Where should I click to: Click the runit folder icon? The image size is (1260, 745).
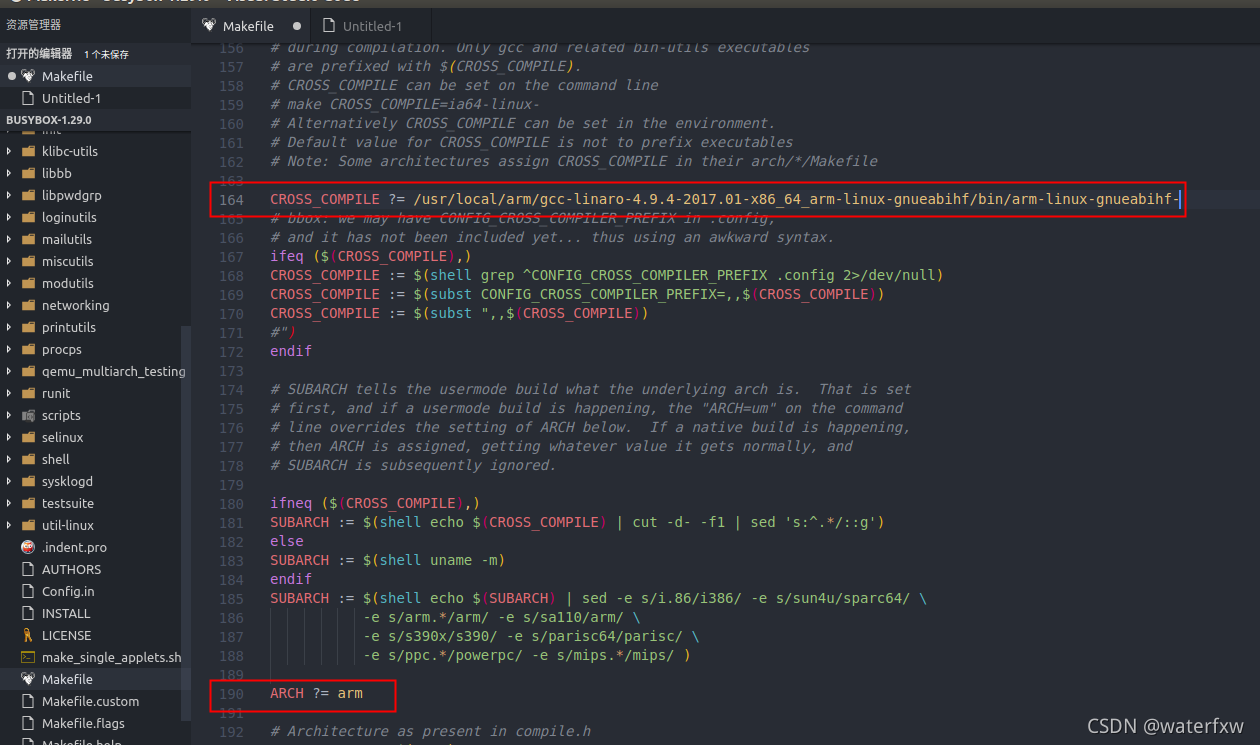point(28,393)
